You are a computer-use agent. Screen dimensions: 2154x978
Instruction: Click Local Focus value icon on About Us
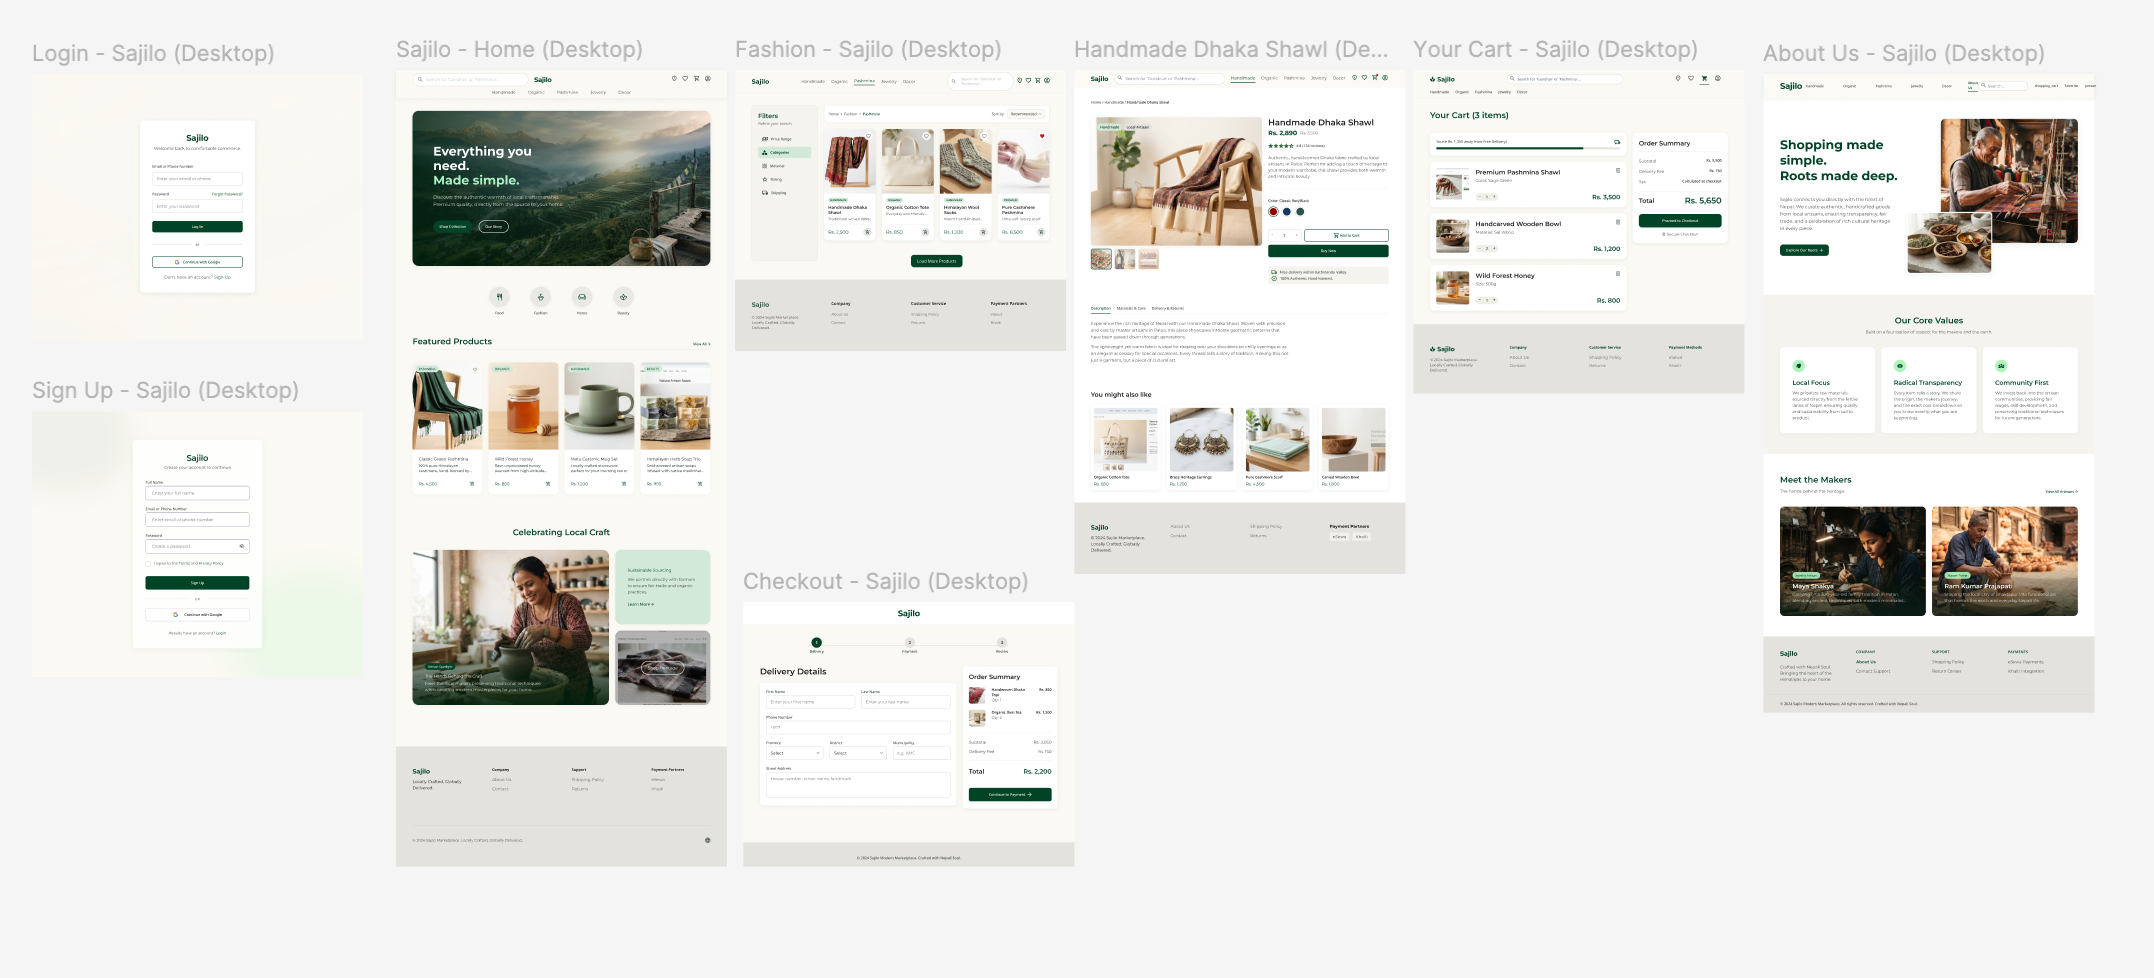point(1799,366)
